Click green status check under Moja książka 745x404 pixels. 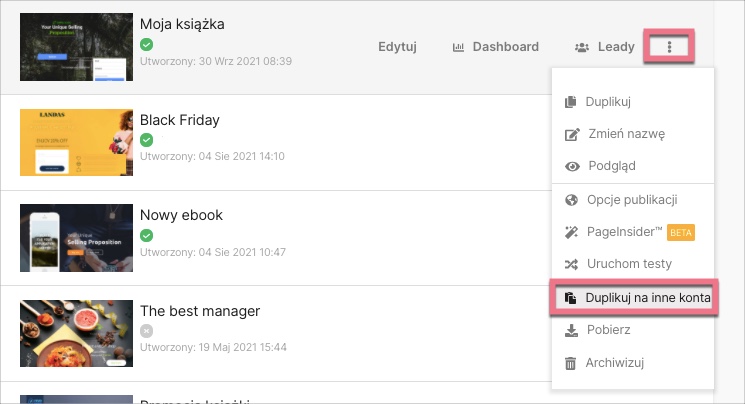click(147, 45)
